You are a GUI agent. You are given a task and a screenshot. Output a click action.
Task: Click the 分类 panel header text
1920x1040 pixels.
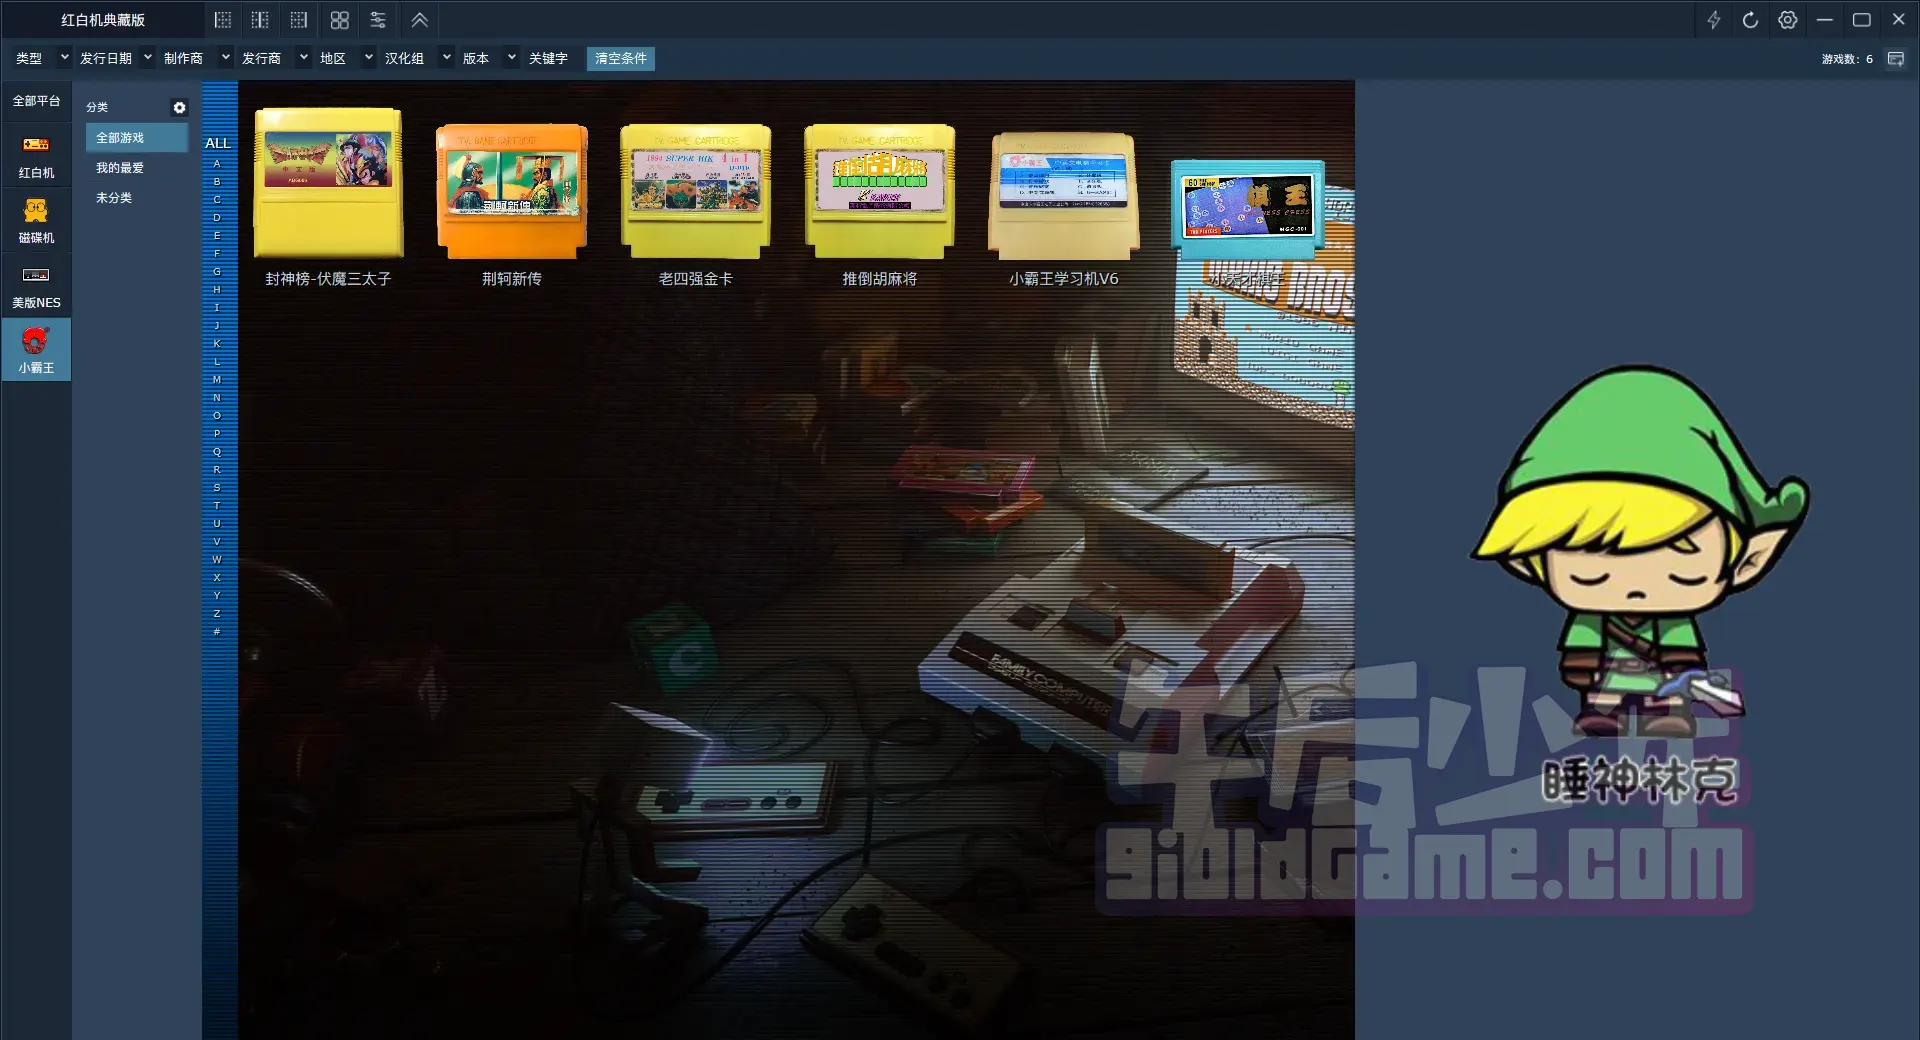pyautogui.click(x=97, y=107)
